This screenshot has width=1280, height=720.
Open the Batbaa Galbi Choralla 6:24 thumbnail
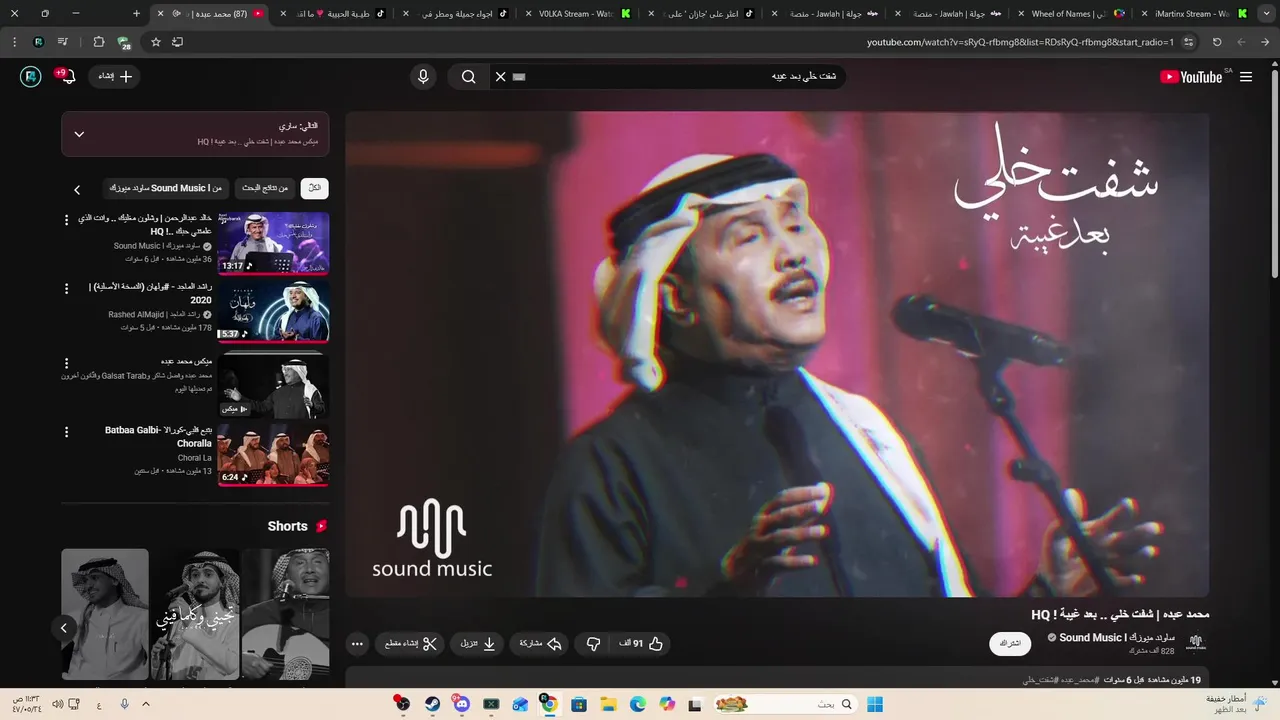point(273,455)
